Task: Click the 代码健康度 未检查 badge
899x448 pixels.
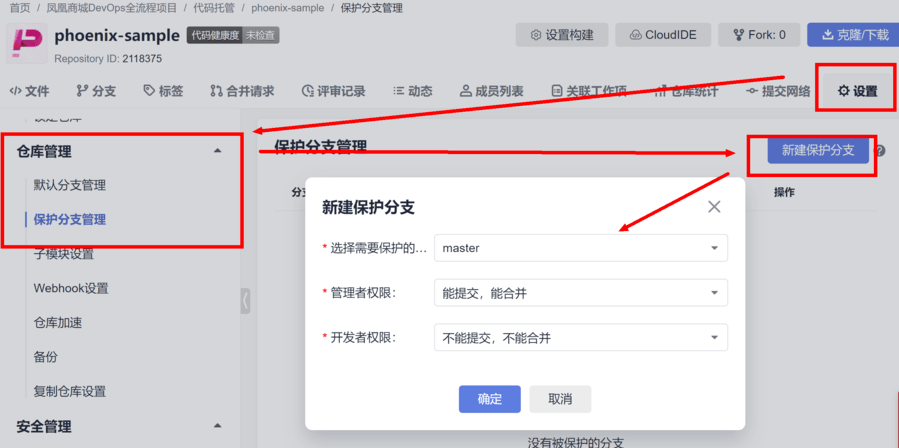Action: 233,35
